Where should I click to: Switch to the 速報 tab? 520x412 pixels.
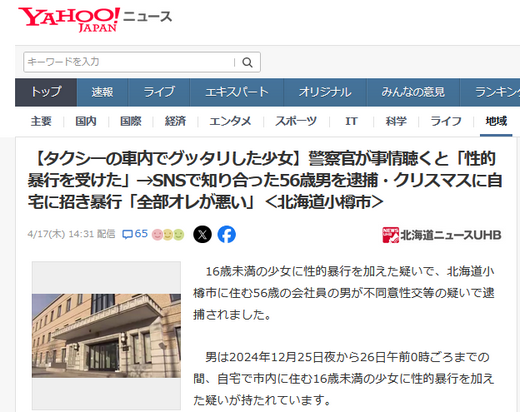102,92
